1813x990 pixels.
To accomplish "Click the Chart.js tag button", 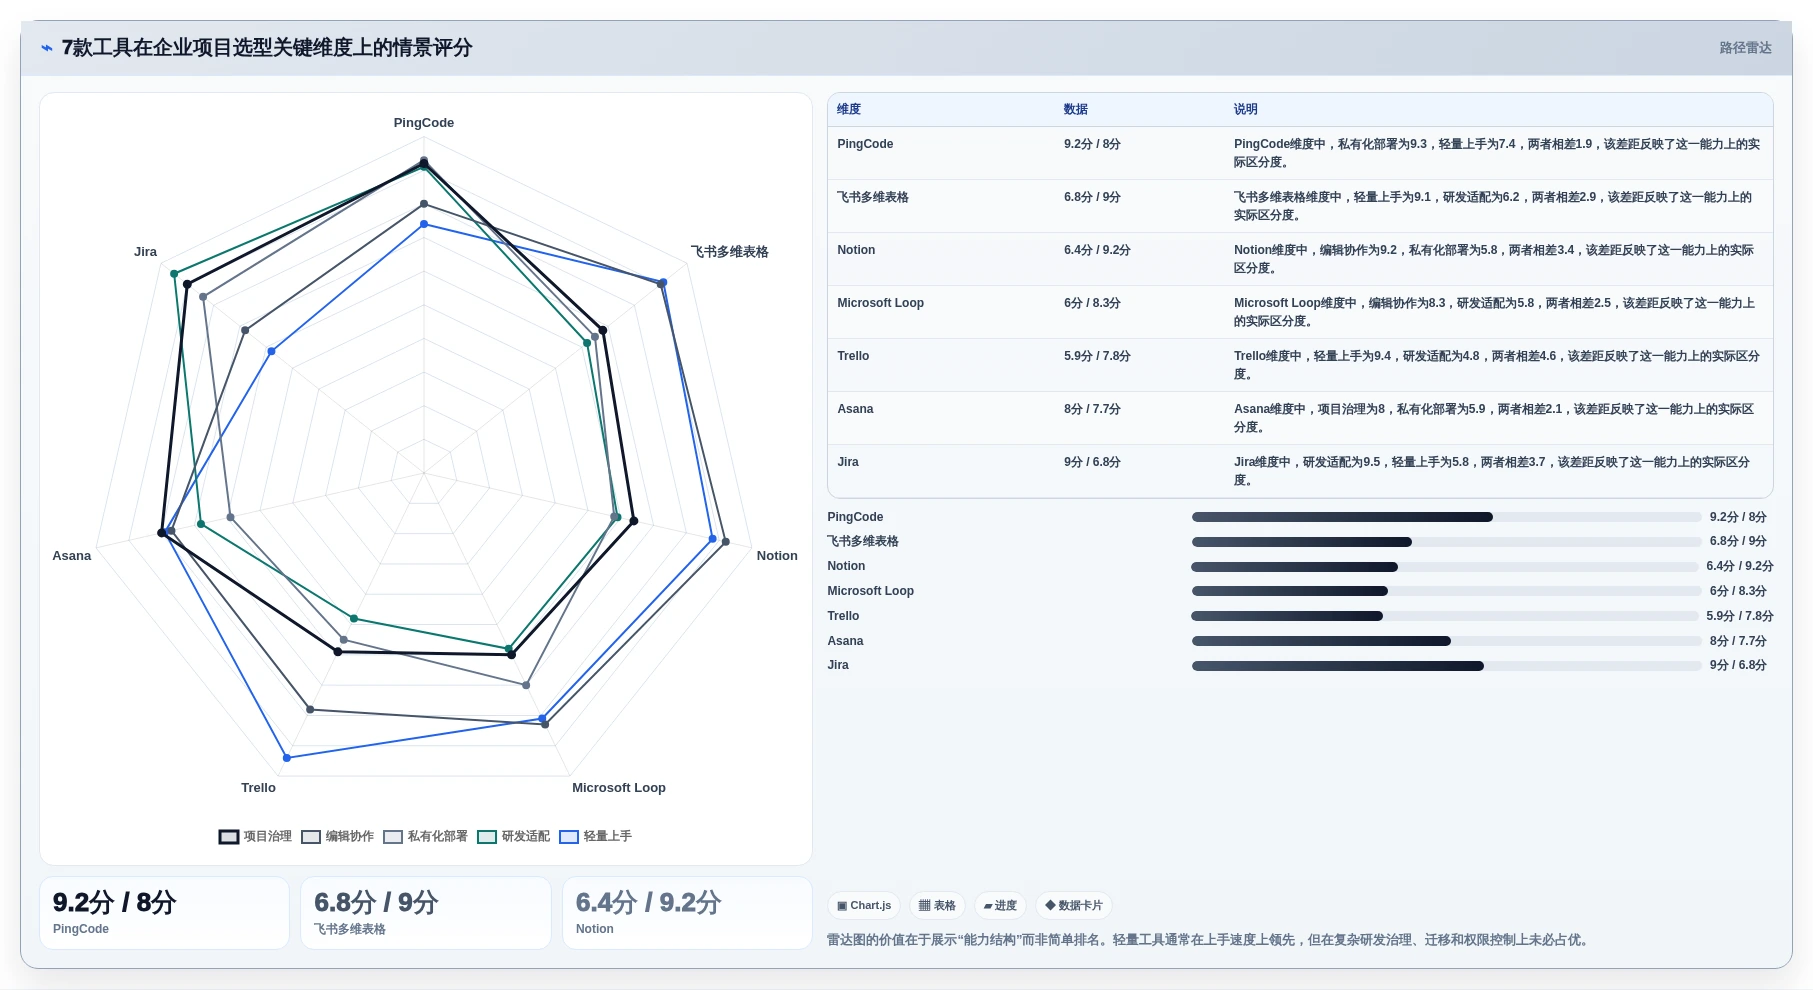I will 864,906.
